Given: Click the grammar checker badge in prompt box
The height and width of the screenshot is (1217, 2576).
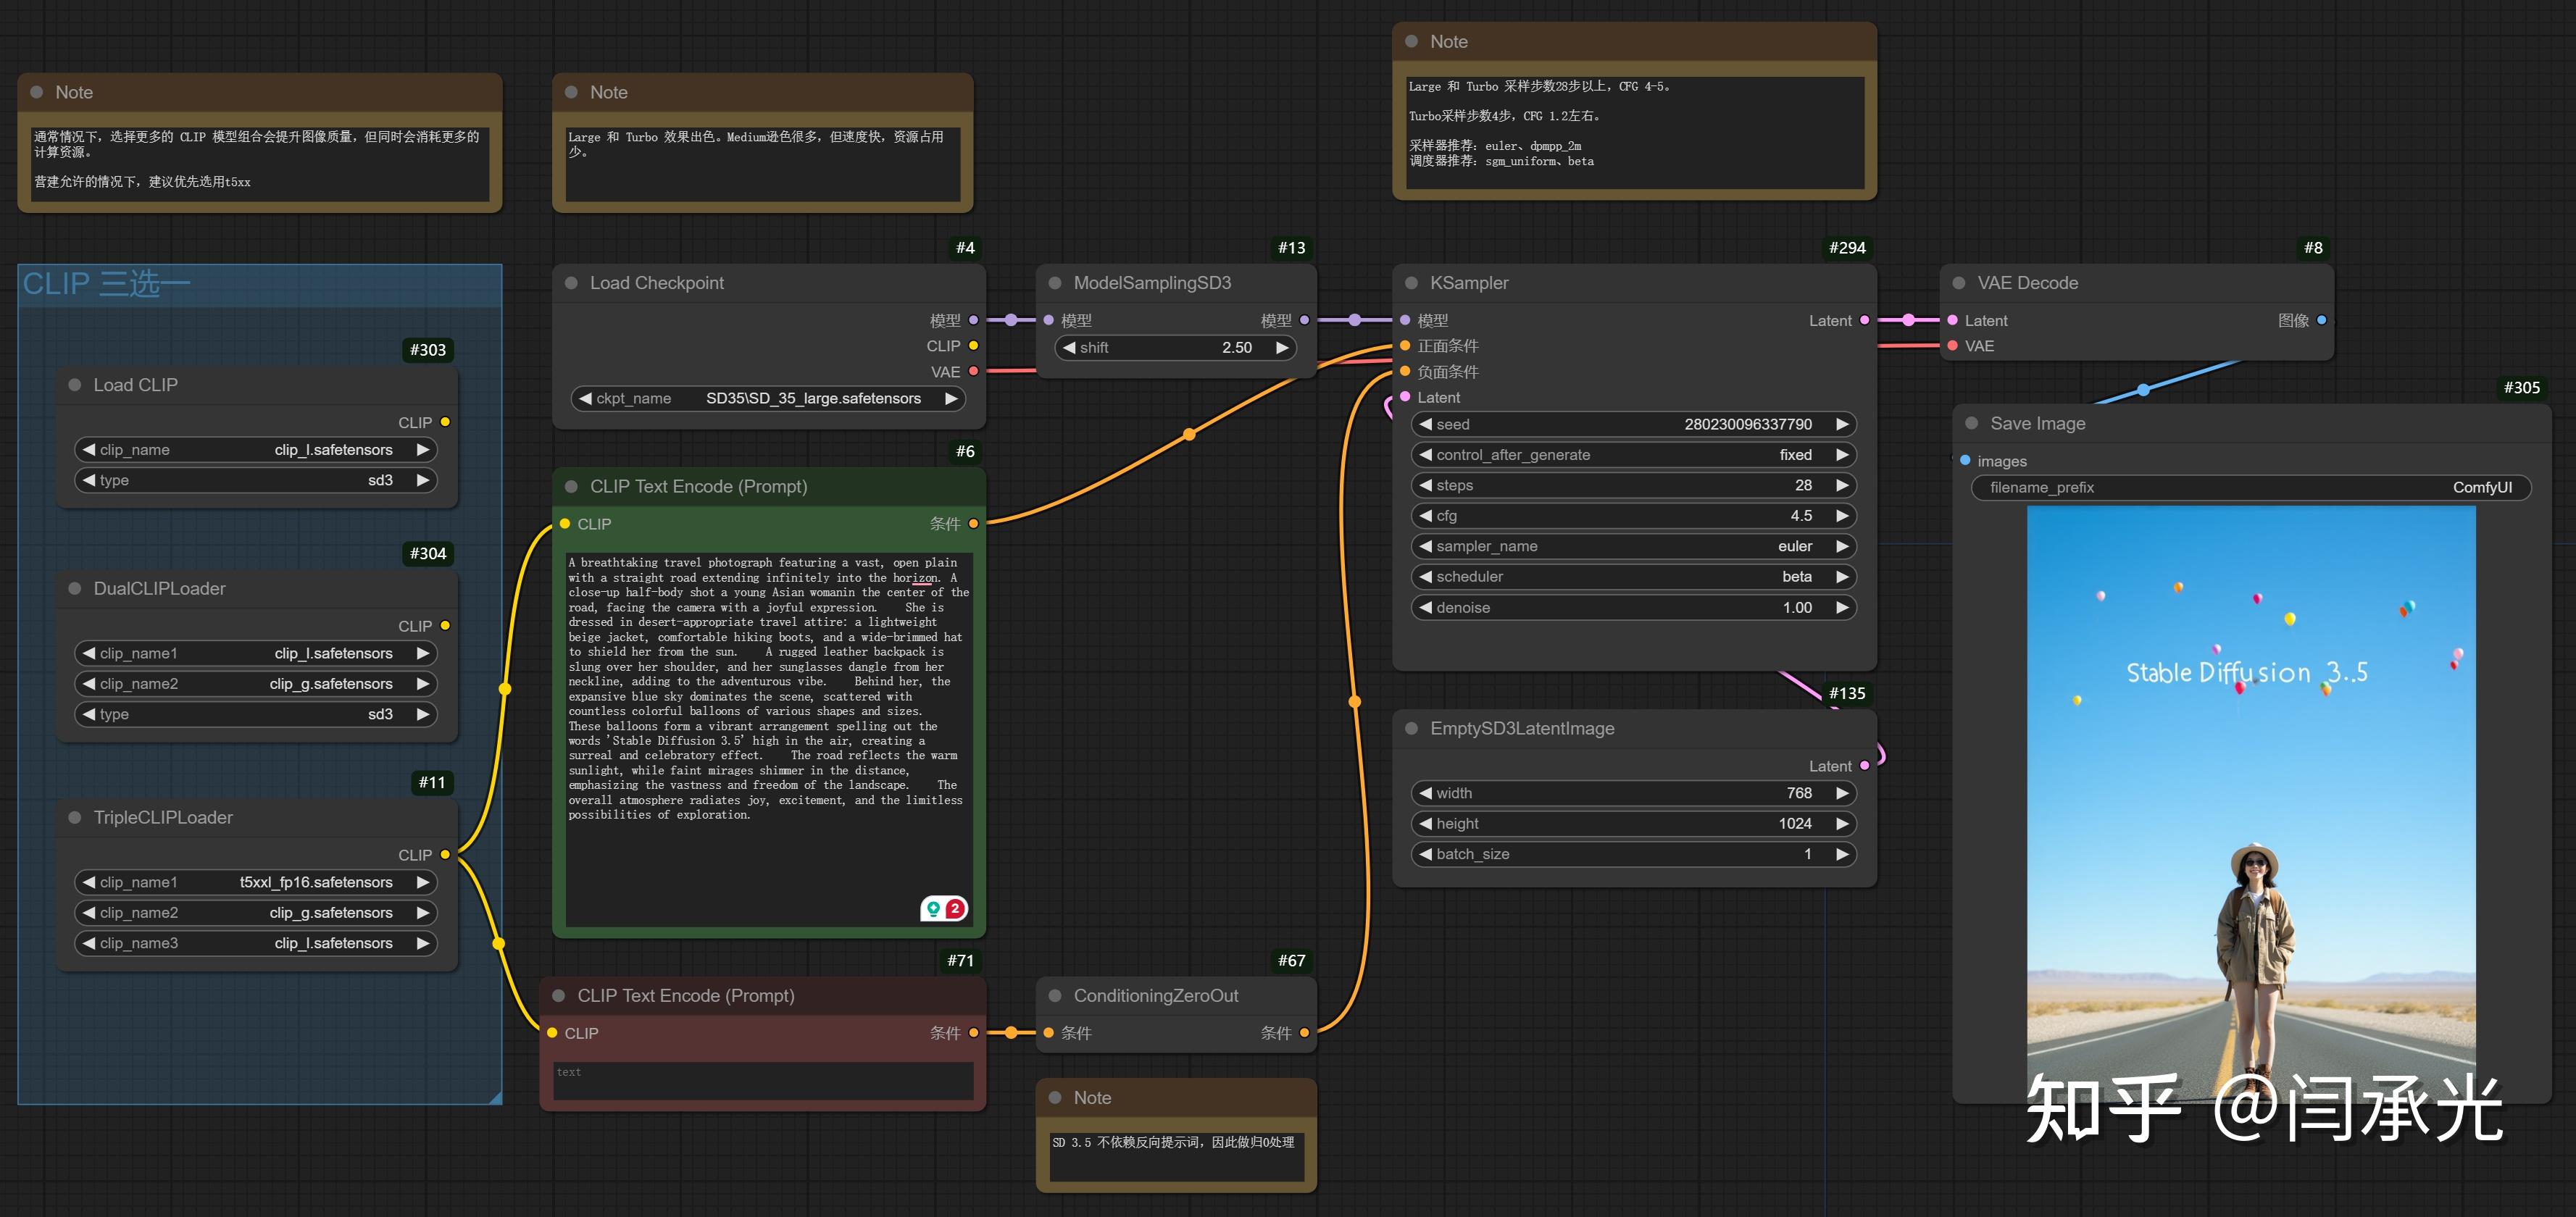Looking at the screenshot, I should tap(943, 908).
